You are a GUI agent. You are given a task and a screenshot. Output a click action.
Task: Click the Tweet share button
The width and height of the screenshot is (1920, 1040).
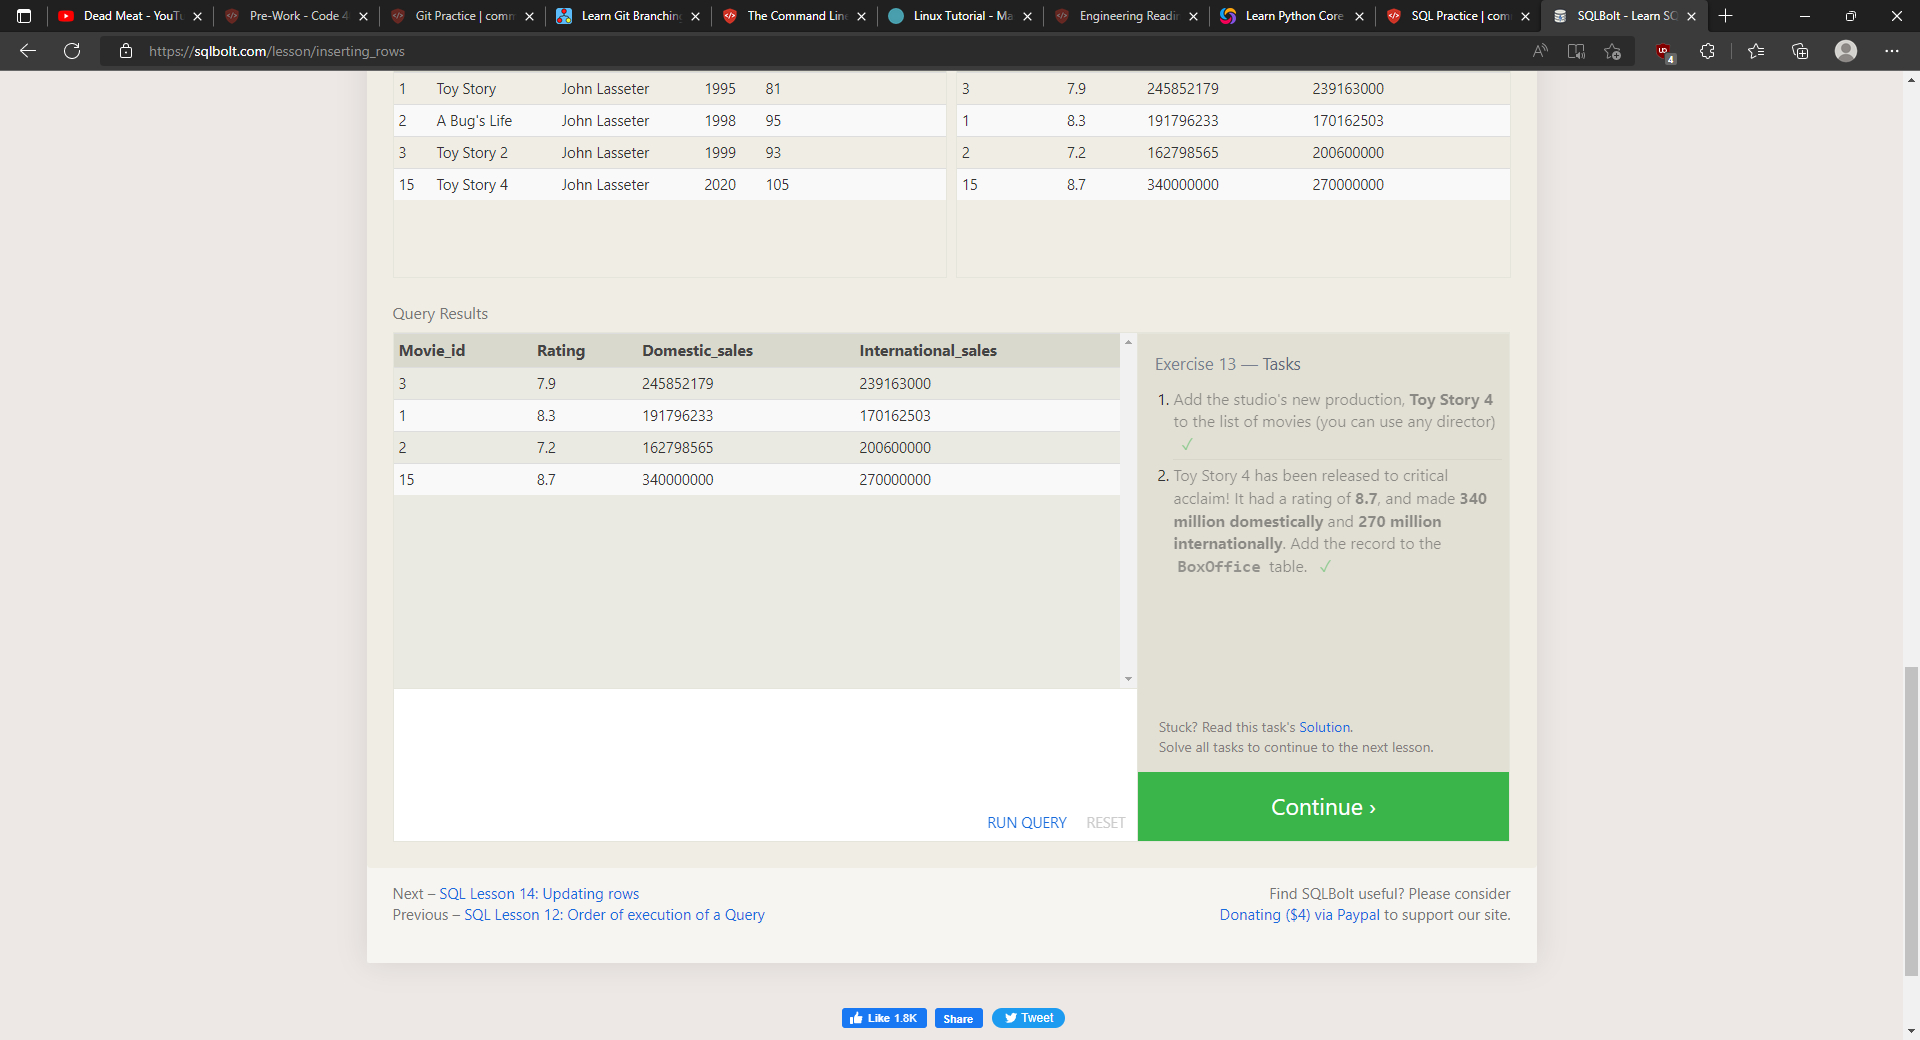point(1028,1018)
